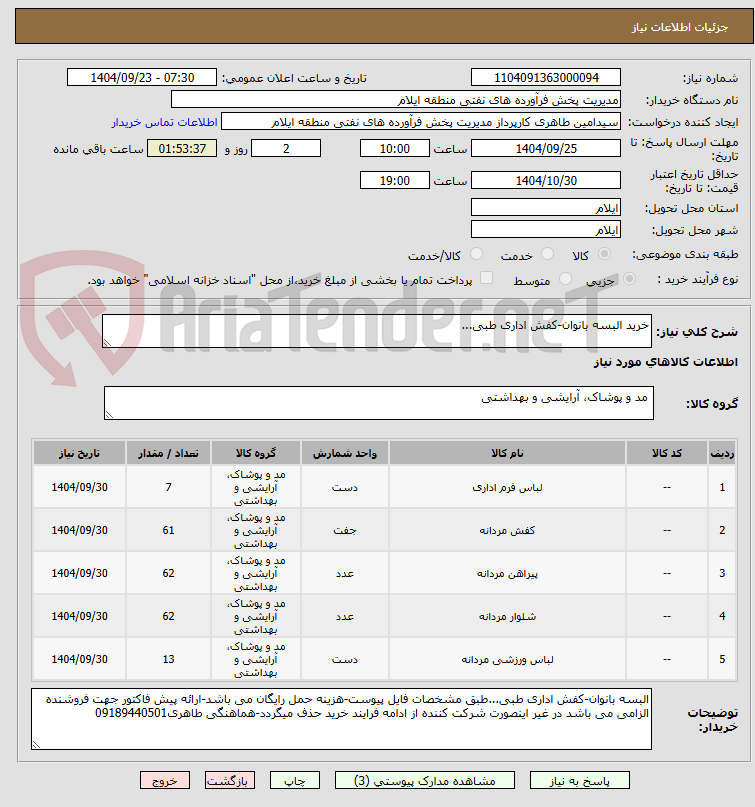Image resolution: width=755 pixels, height=807 pixels.
Task: Select the متوسط purchase type radio
Action: [565, 279]
